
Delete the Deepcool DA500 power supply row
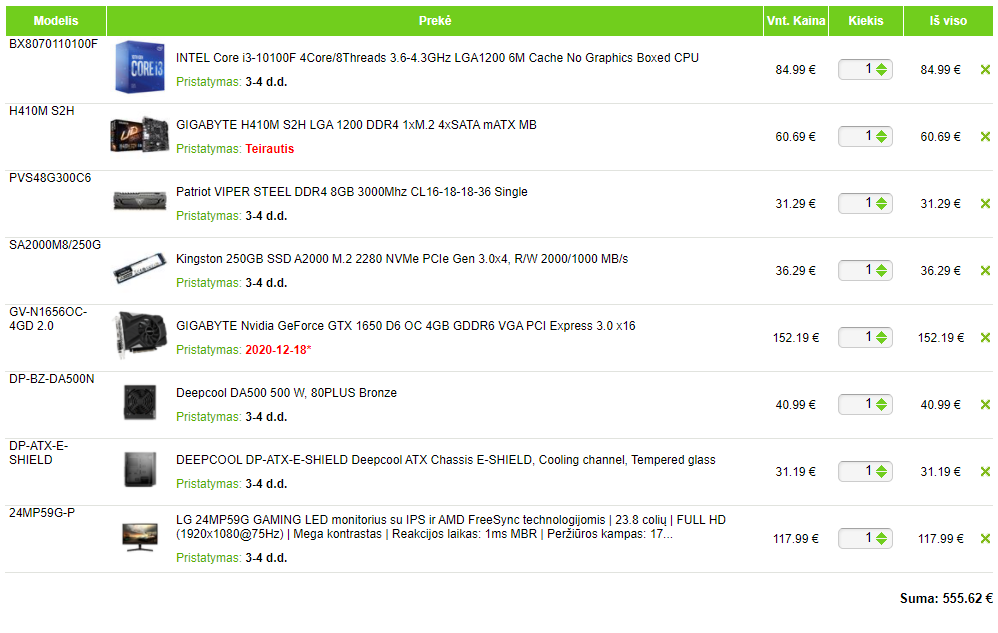985,405
